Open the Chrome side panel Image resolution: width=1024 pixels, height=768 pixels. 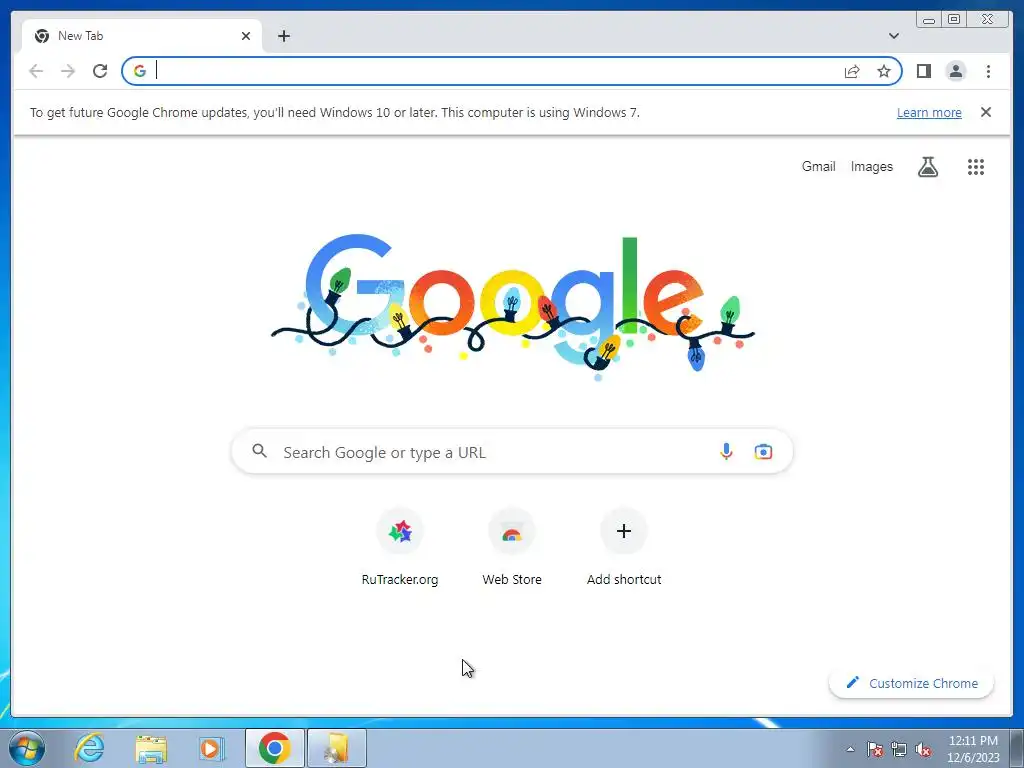tap(923, 71)
